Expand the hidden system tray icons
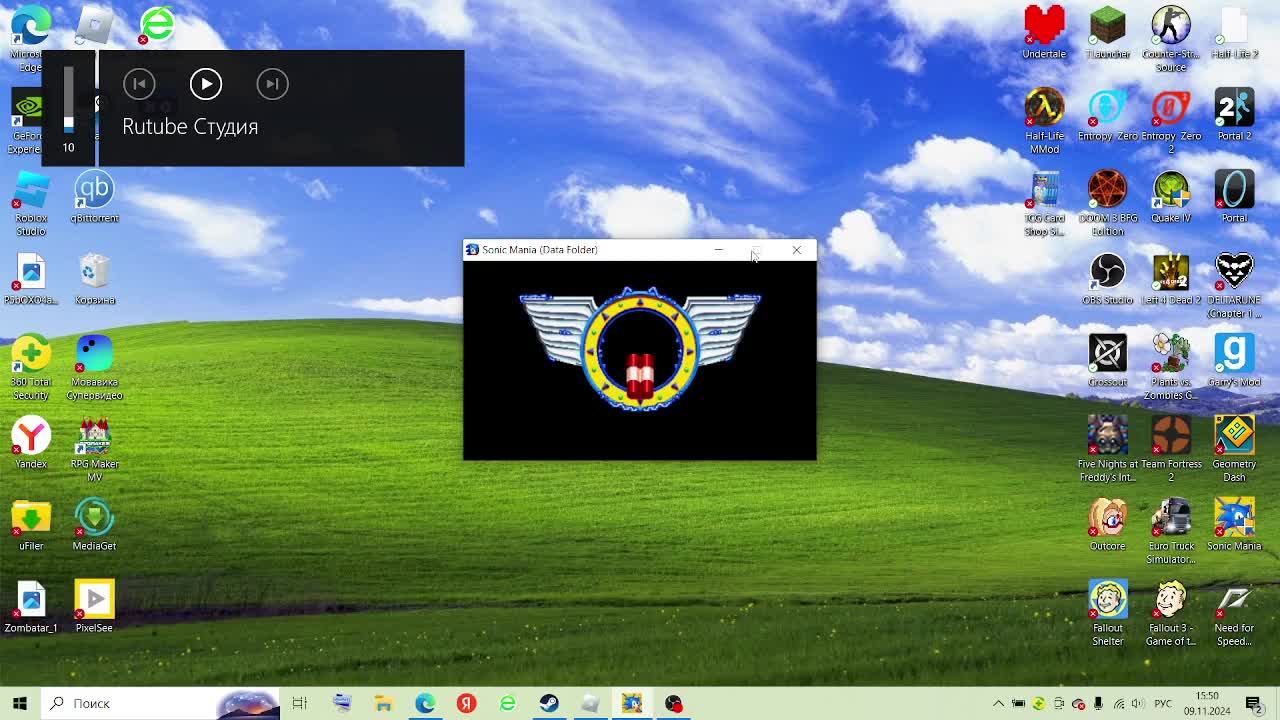This screenshot has width=1280, height=720. click(x=998, y=704)
